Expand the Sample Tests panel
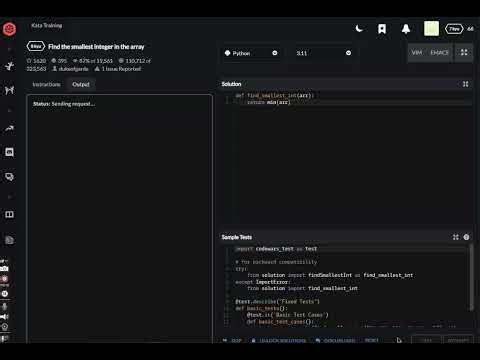 click(456, 237)
